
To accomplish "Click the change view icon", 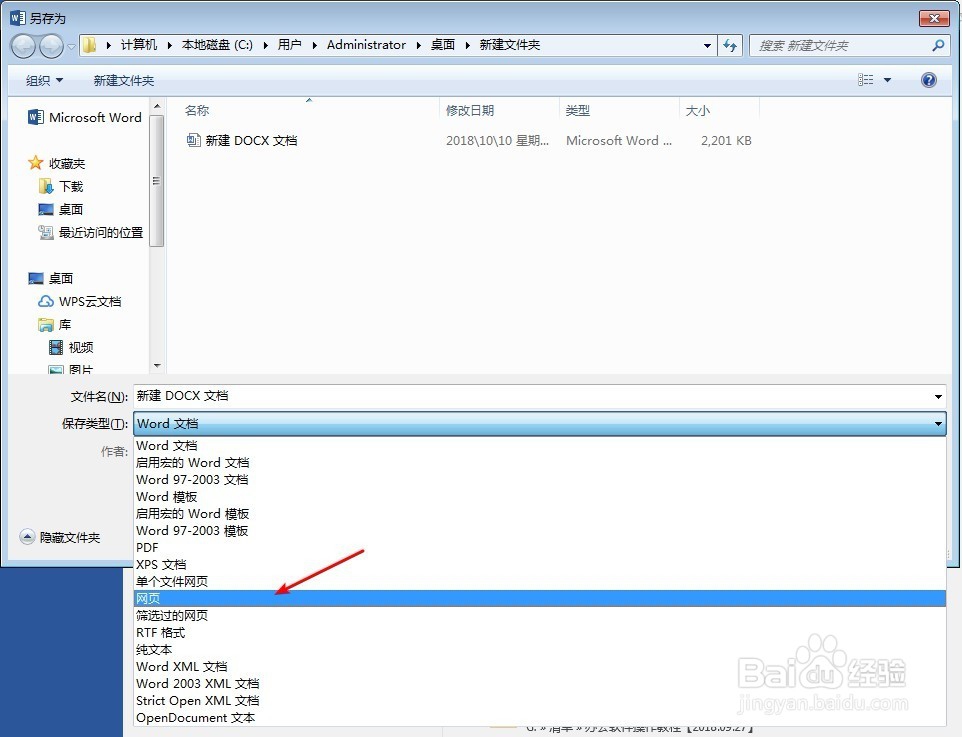I will (865, 80).
